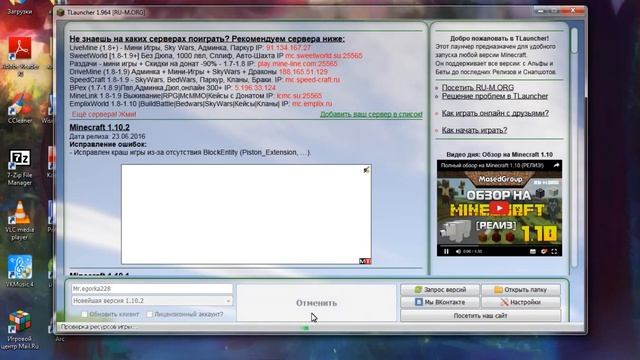Open link 'Как играть онлайн с друзьями?'

pos(495,113)
